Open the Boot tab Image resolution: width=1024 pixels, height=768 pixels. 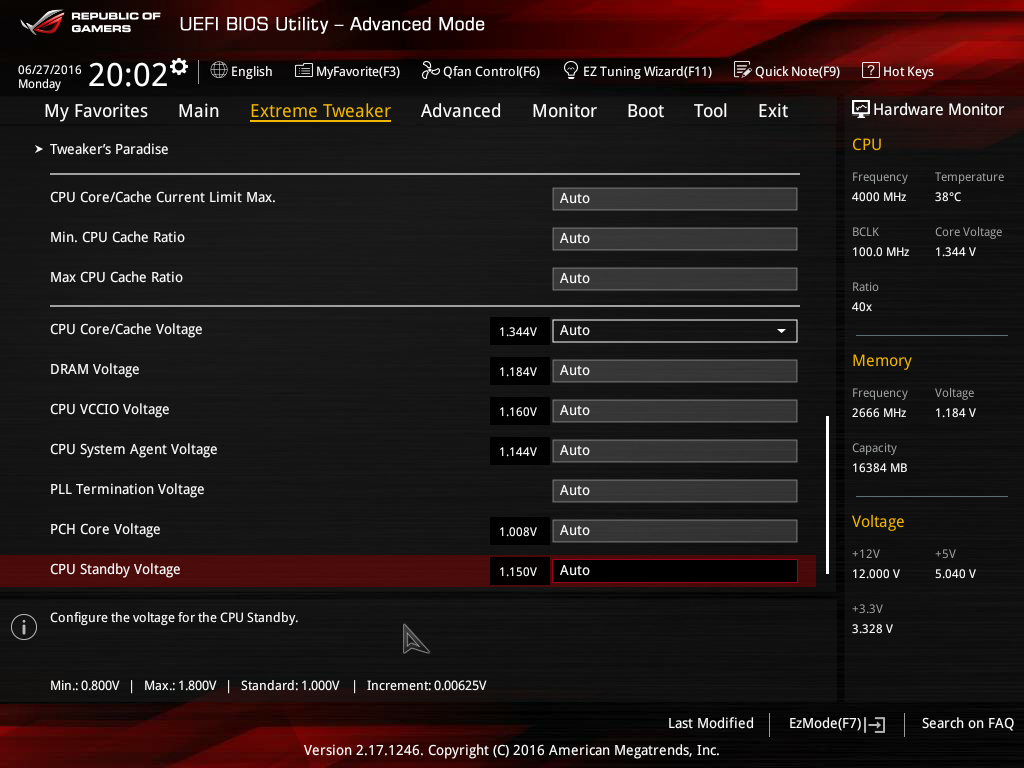645,111
